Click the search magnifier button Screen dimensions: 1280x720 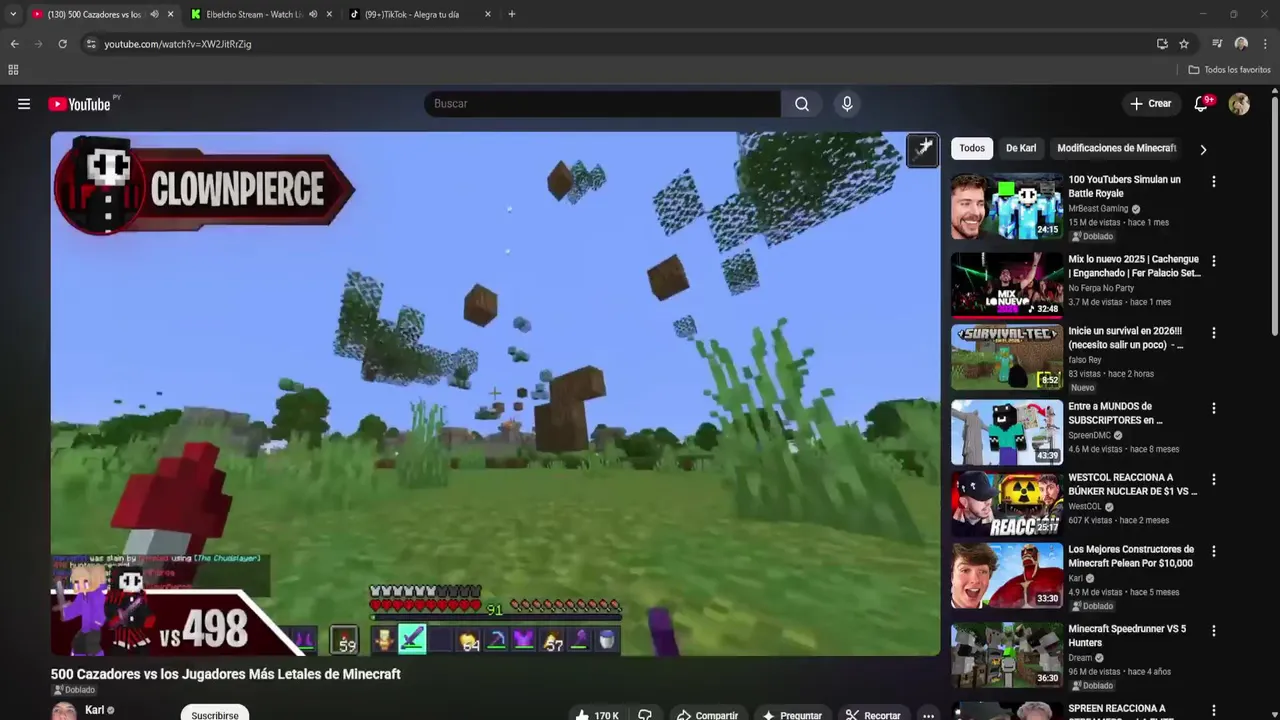click(802, 104)
